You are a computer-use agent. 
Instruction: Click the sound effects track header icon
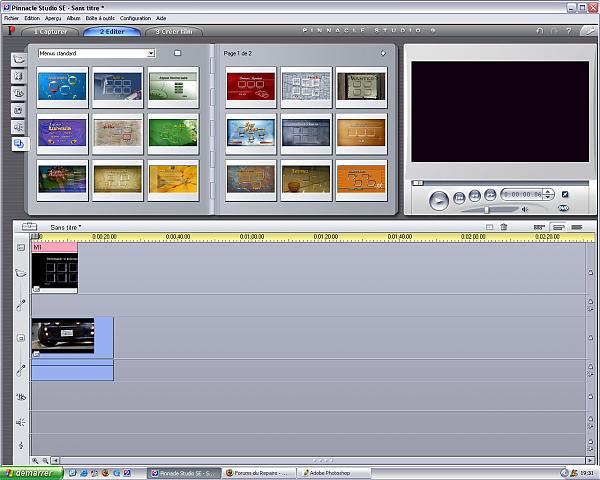[x=21, y=422]
